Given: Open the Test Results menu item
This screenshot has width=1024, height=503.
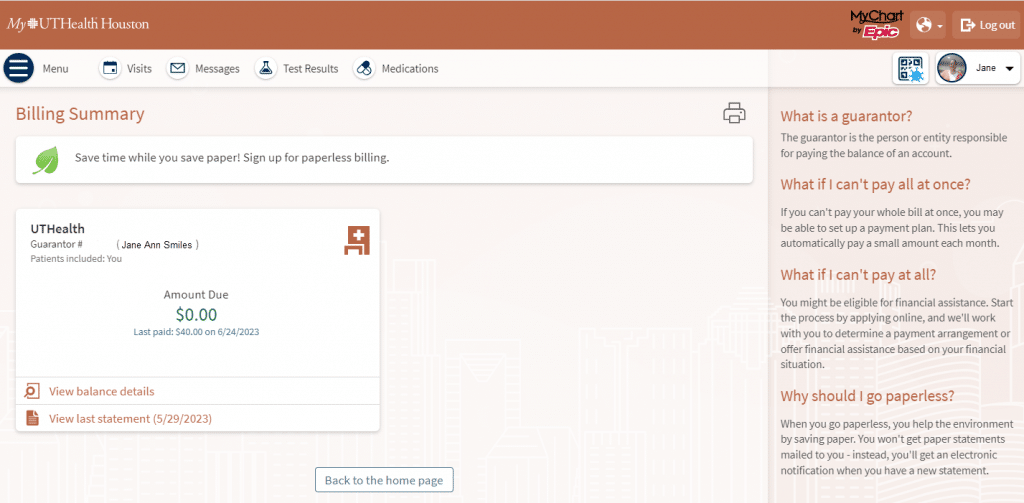Looking at the screenshot, I should pyautogui.click(x=310, y=69).
